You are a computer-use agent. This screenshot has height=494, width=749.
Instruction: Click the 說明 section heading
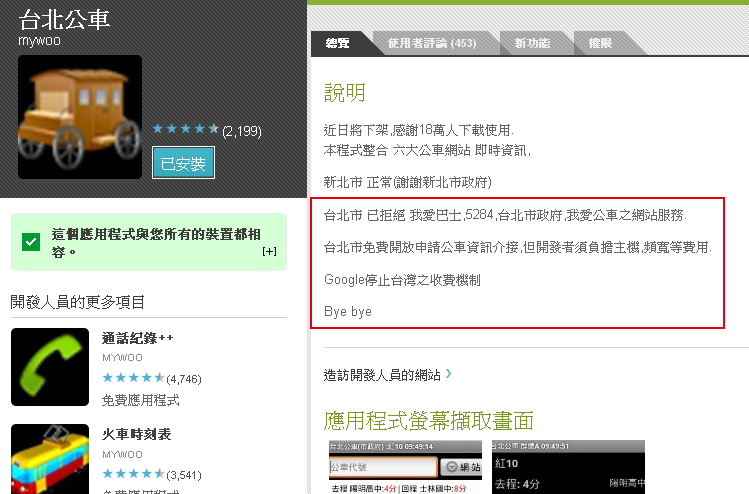click(344, 92)
